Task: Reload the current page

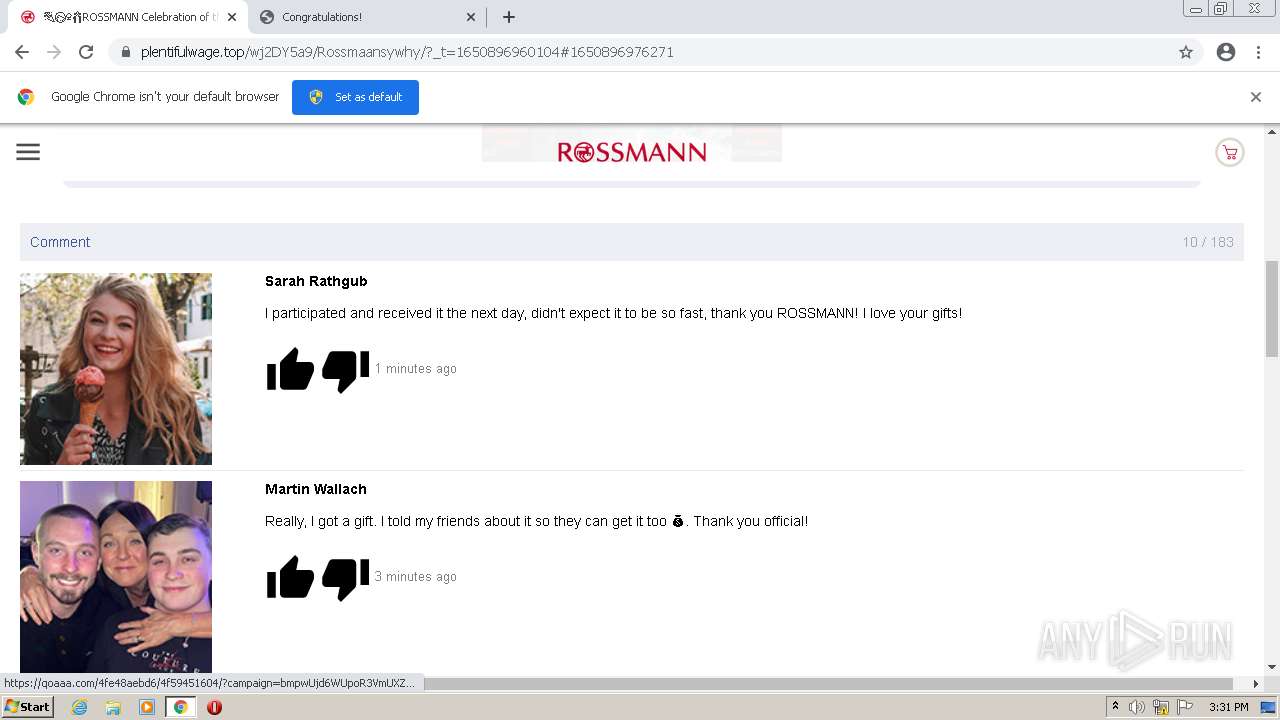Action: (86, 52)
